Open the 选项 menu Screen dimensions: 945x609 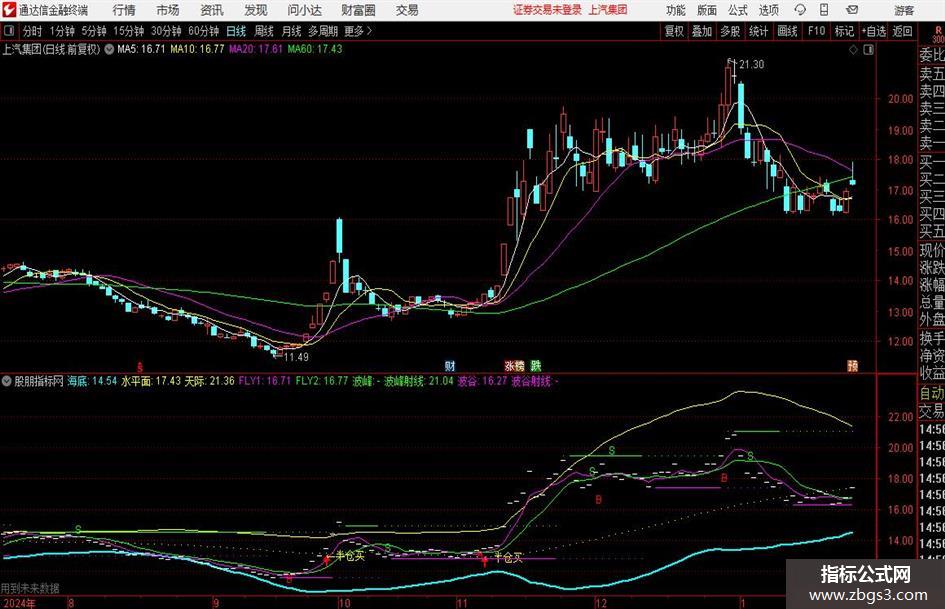[x=768, y=10]
